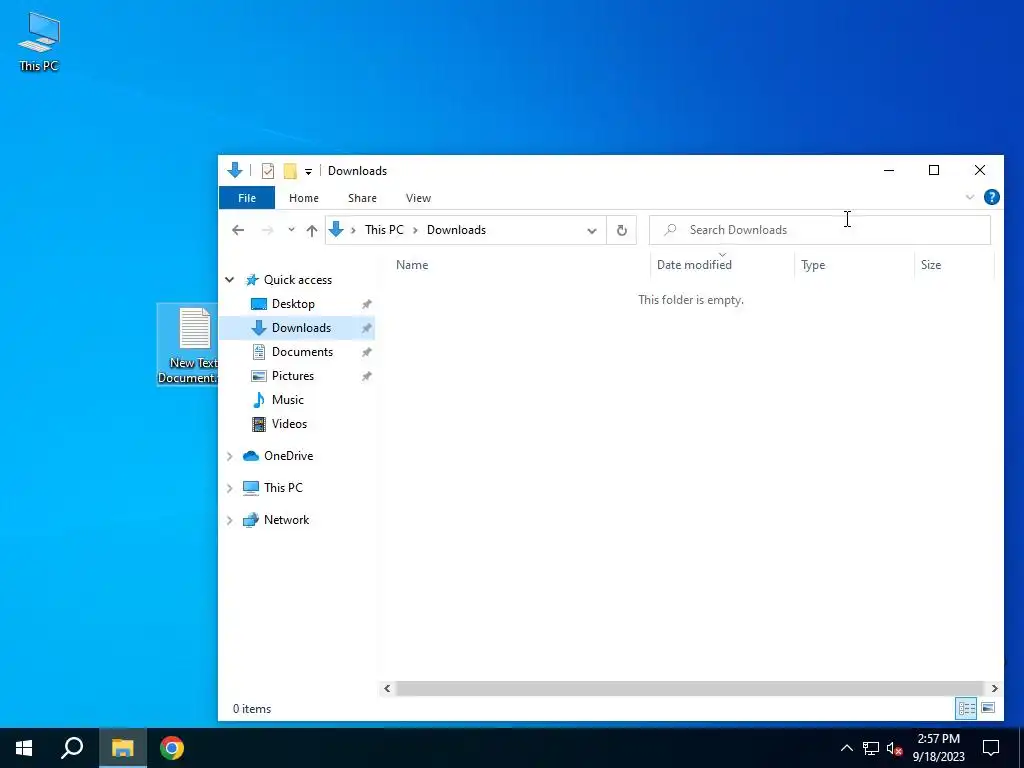Switch to Details view layout

click(967, 708)
